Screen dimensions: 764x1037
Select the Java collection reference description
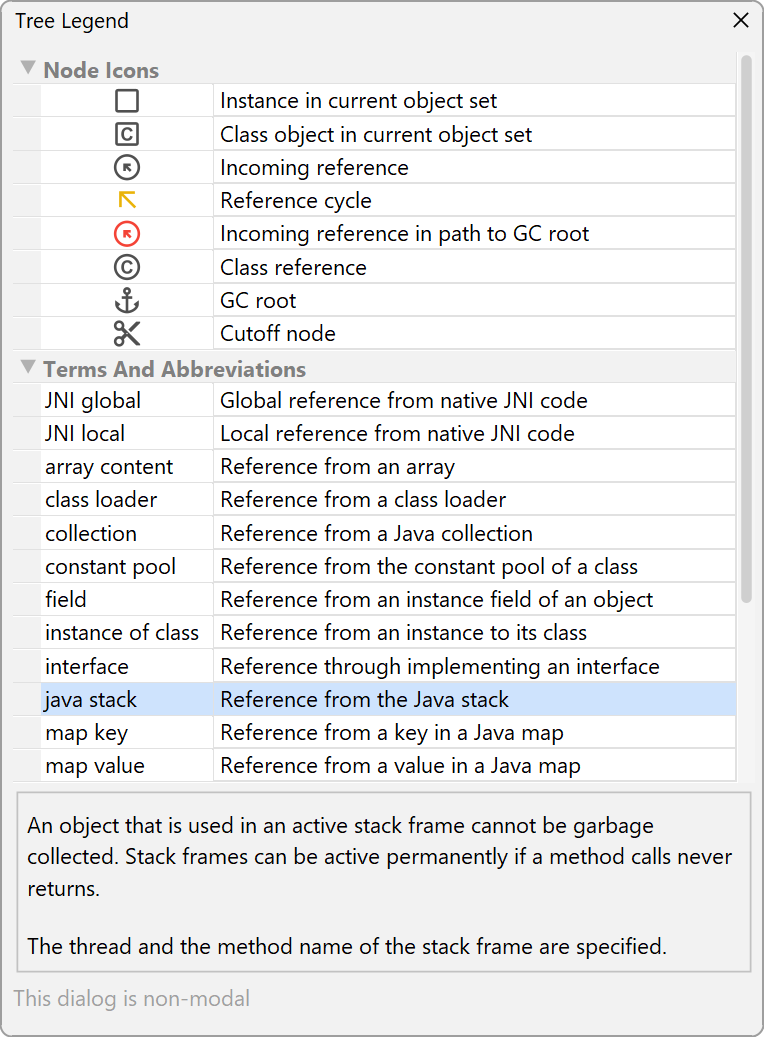click(x=376, y=534)
